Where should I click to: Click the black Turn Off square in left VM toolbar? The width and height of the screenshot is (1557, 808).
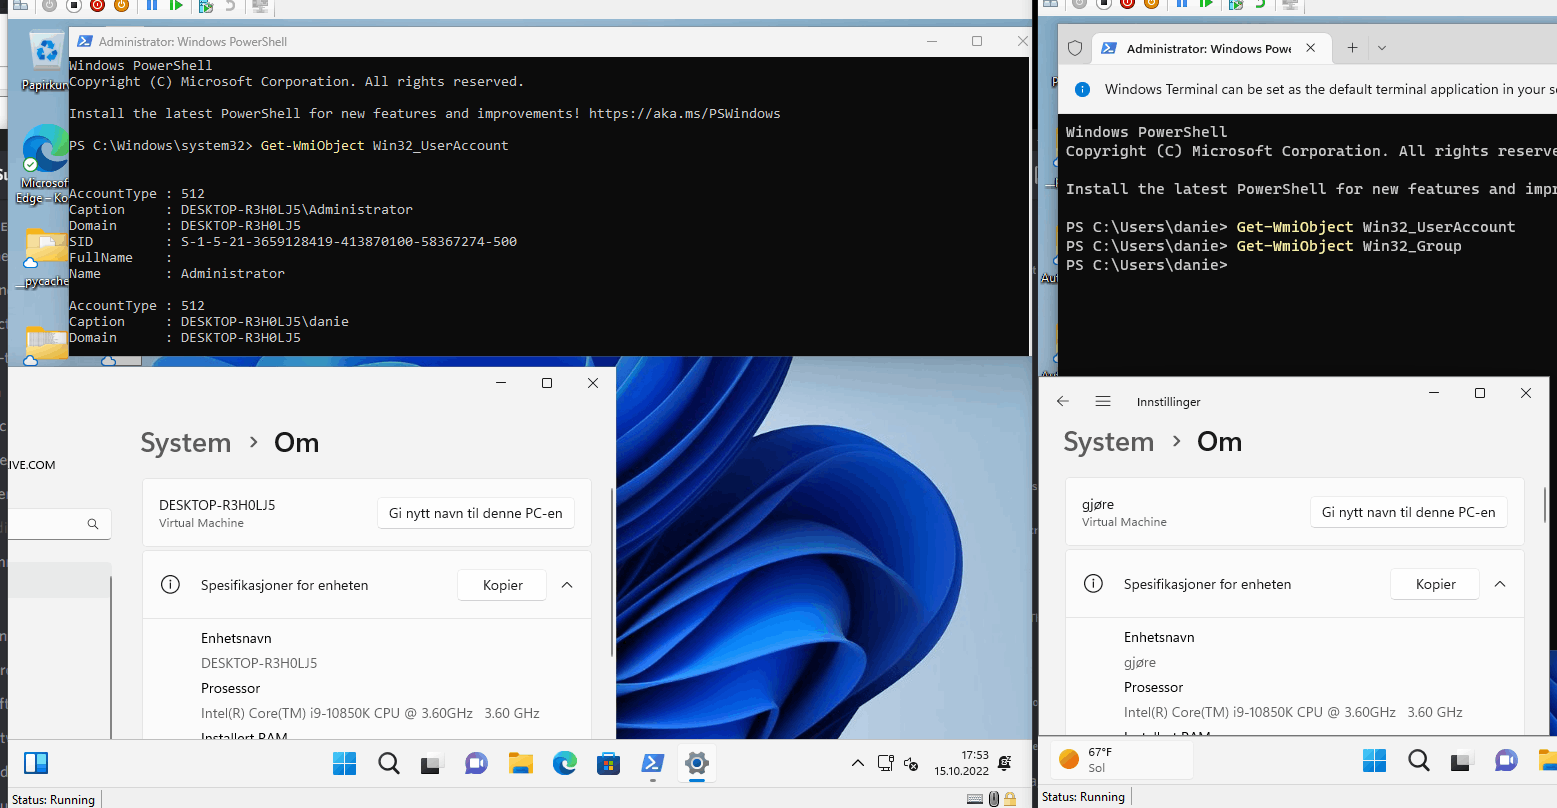[73, 4]
